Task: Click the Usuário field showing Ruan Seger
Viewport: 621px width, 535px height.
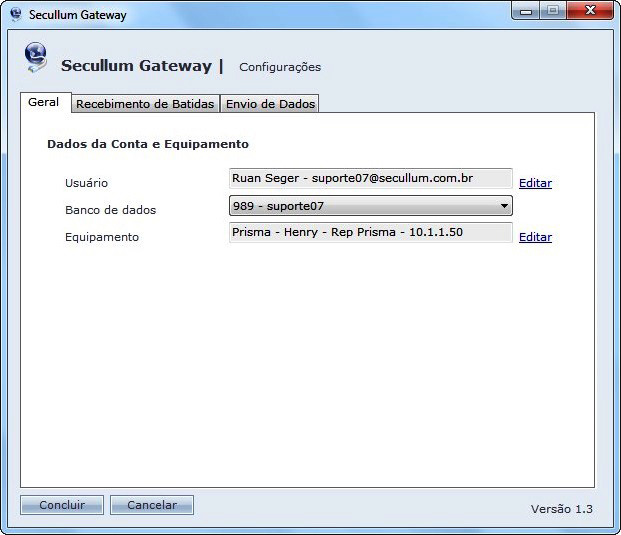Action: (x=370, y=179)
